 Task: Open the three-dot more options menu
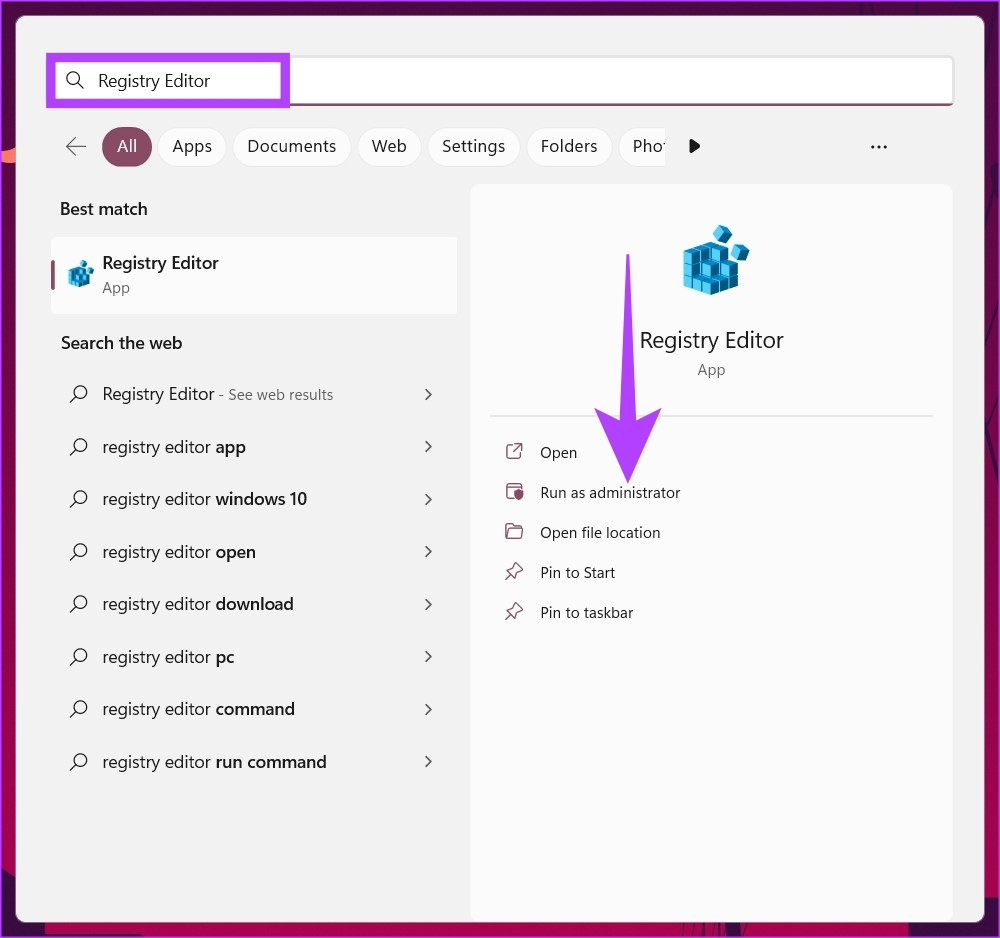(879, 147)
